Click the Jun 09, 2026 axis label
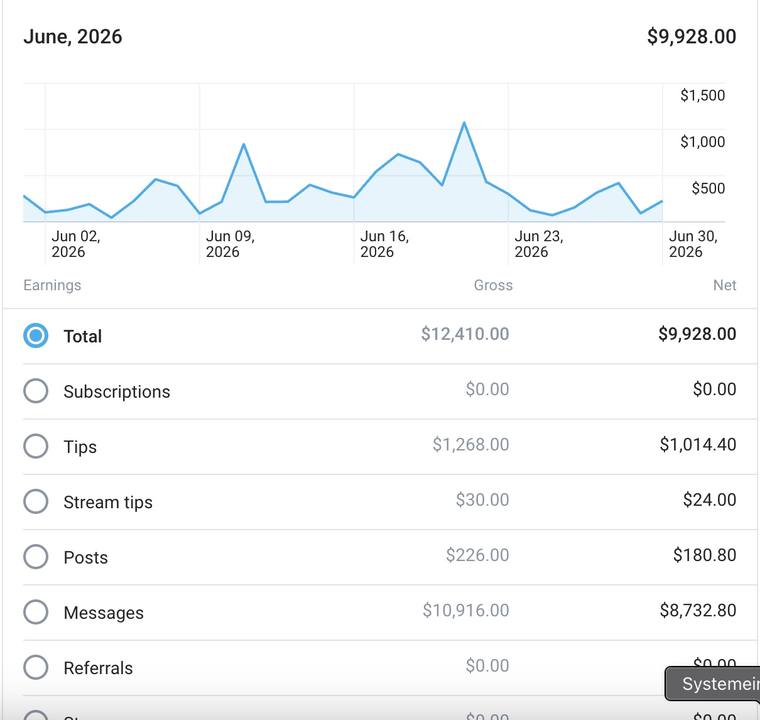 tap(230, 244)
